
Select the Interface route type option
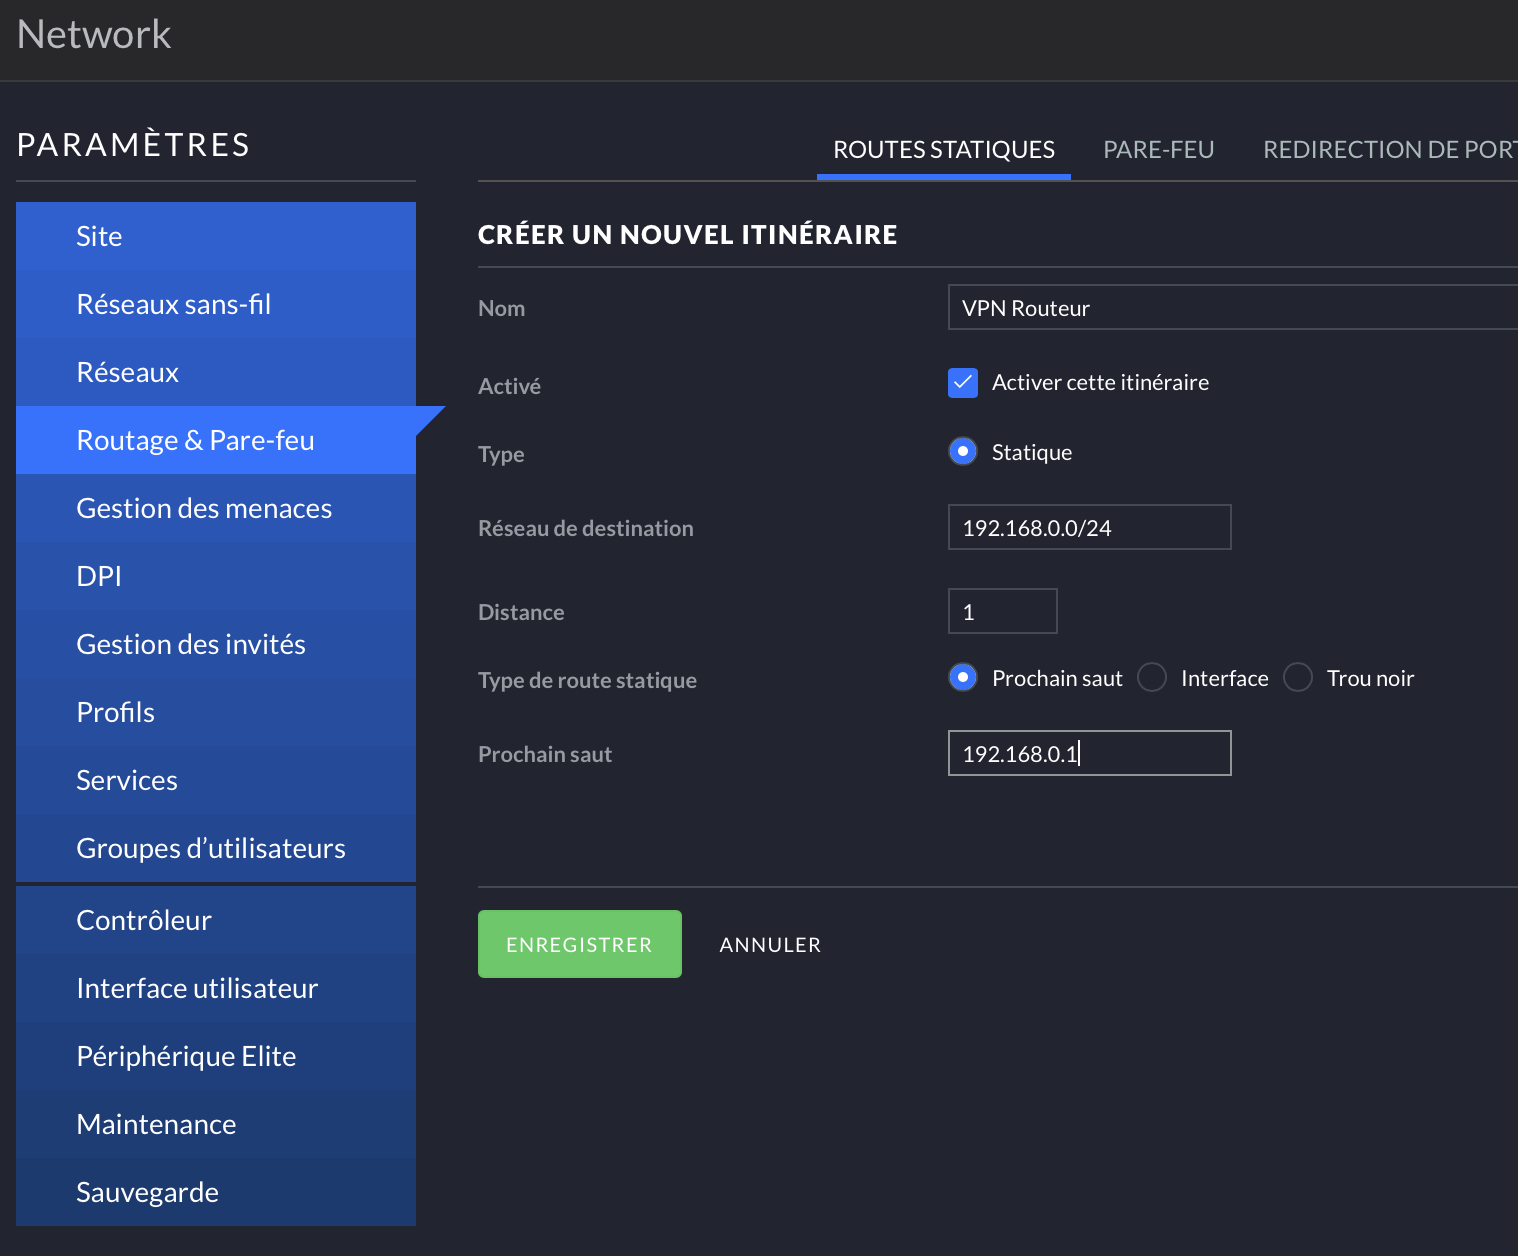click(1152, 678)
